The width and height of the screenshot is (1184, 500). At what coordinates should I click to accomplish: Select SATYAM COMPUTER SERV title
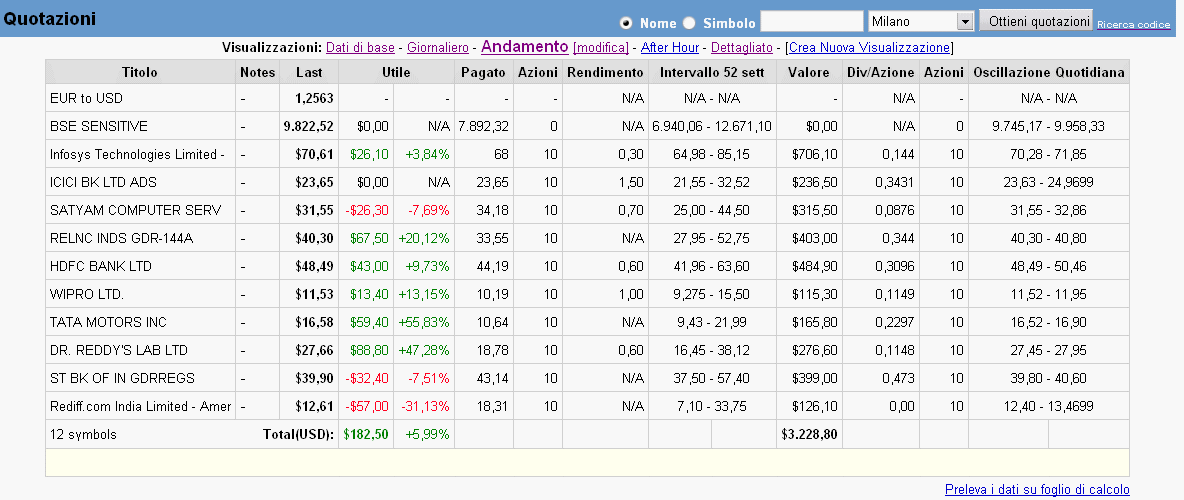[x=136, y=210]
